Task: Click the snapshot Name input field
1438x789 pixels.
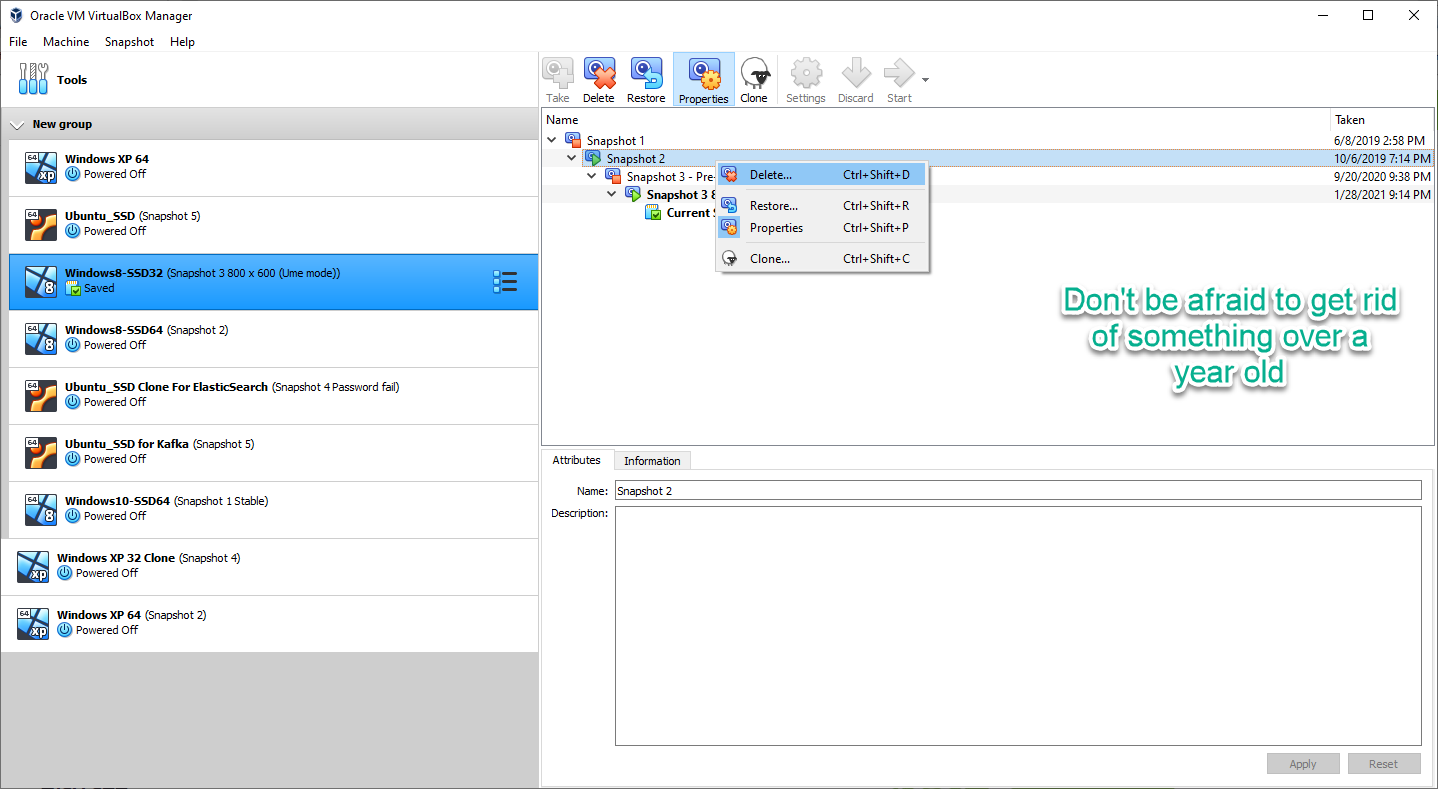Action: 1017,490
